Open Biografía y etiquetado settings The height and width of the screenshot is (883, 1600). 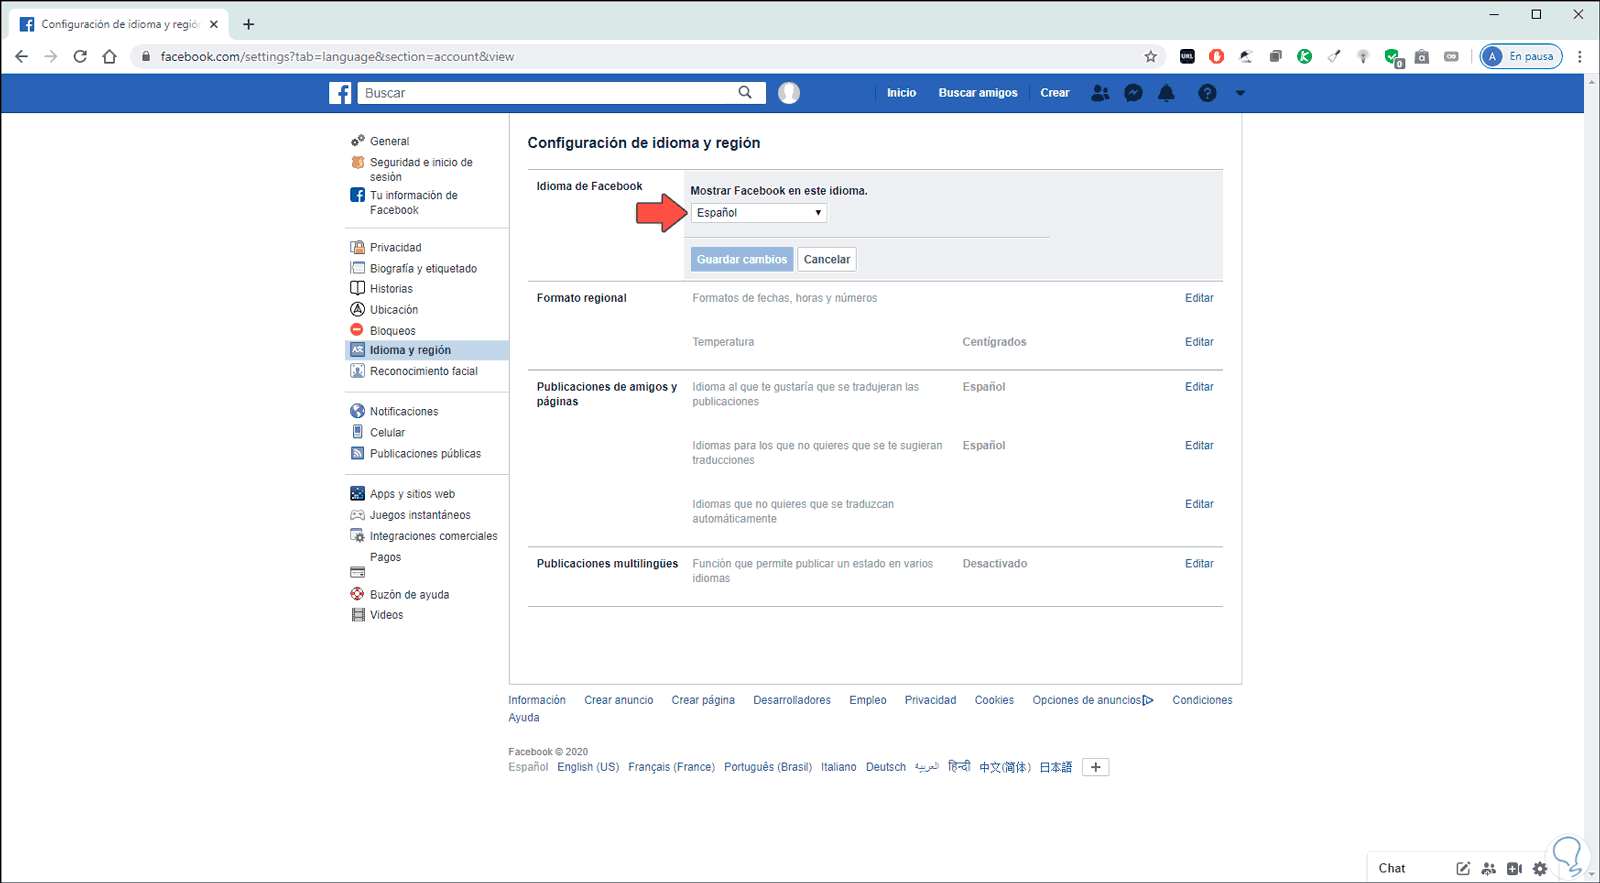423,268
